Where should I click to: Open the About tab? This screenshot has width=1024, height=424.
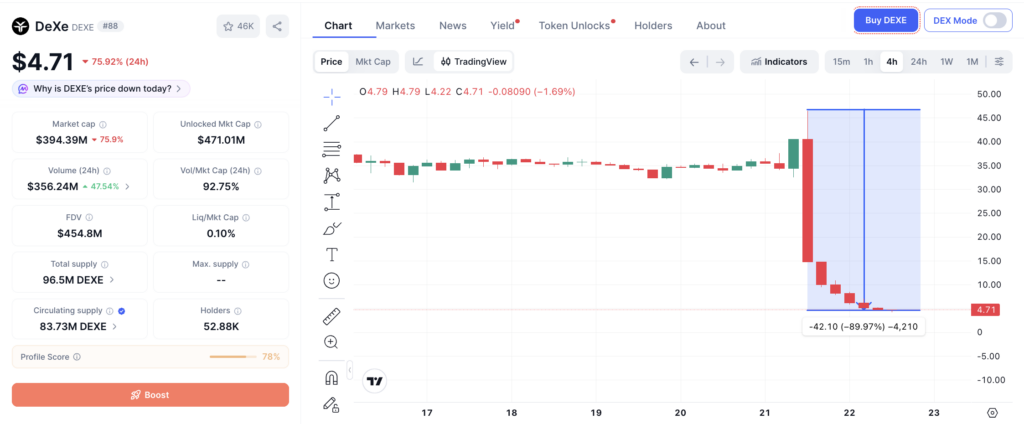[x=711, y=25]
